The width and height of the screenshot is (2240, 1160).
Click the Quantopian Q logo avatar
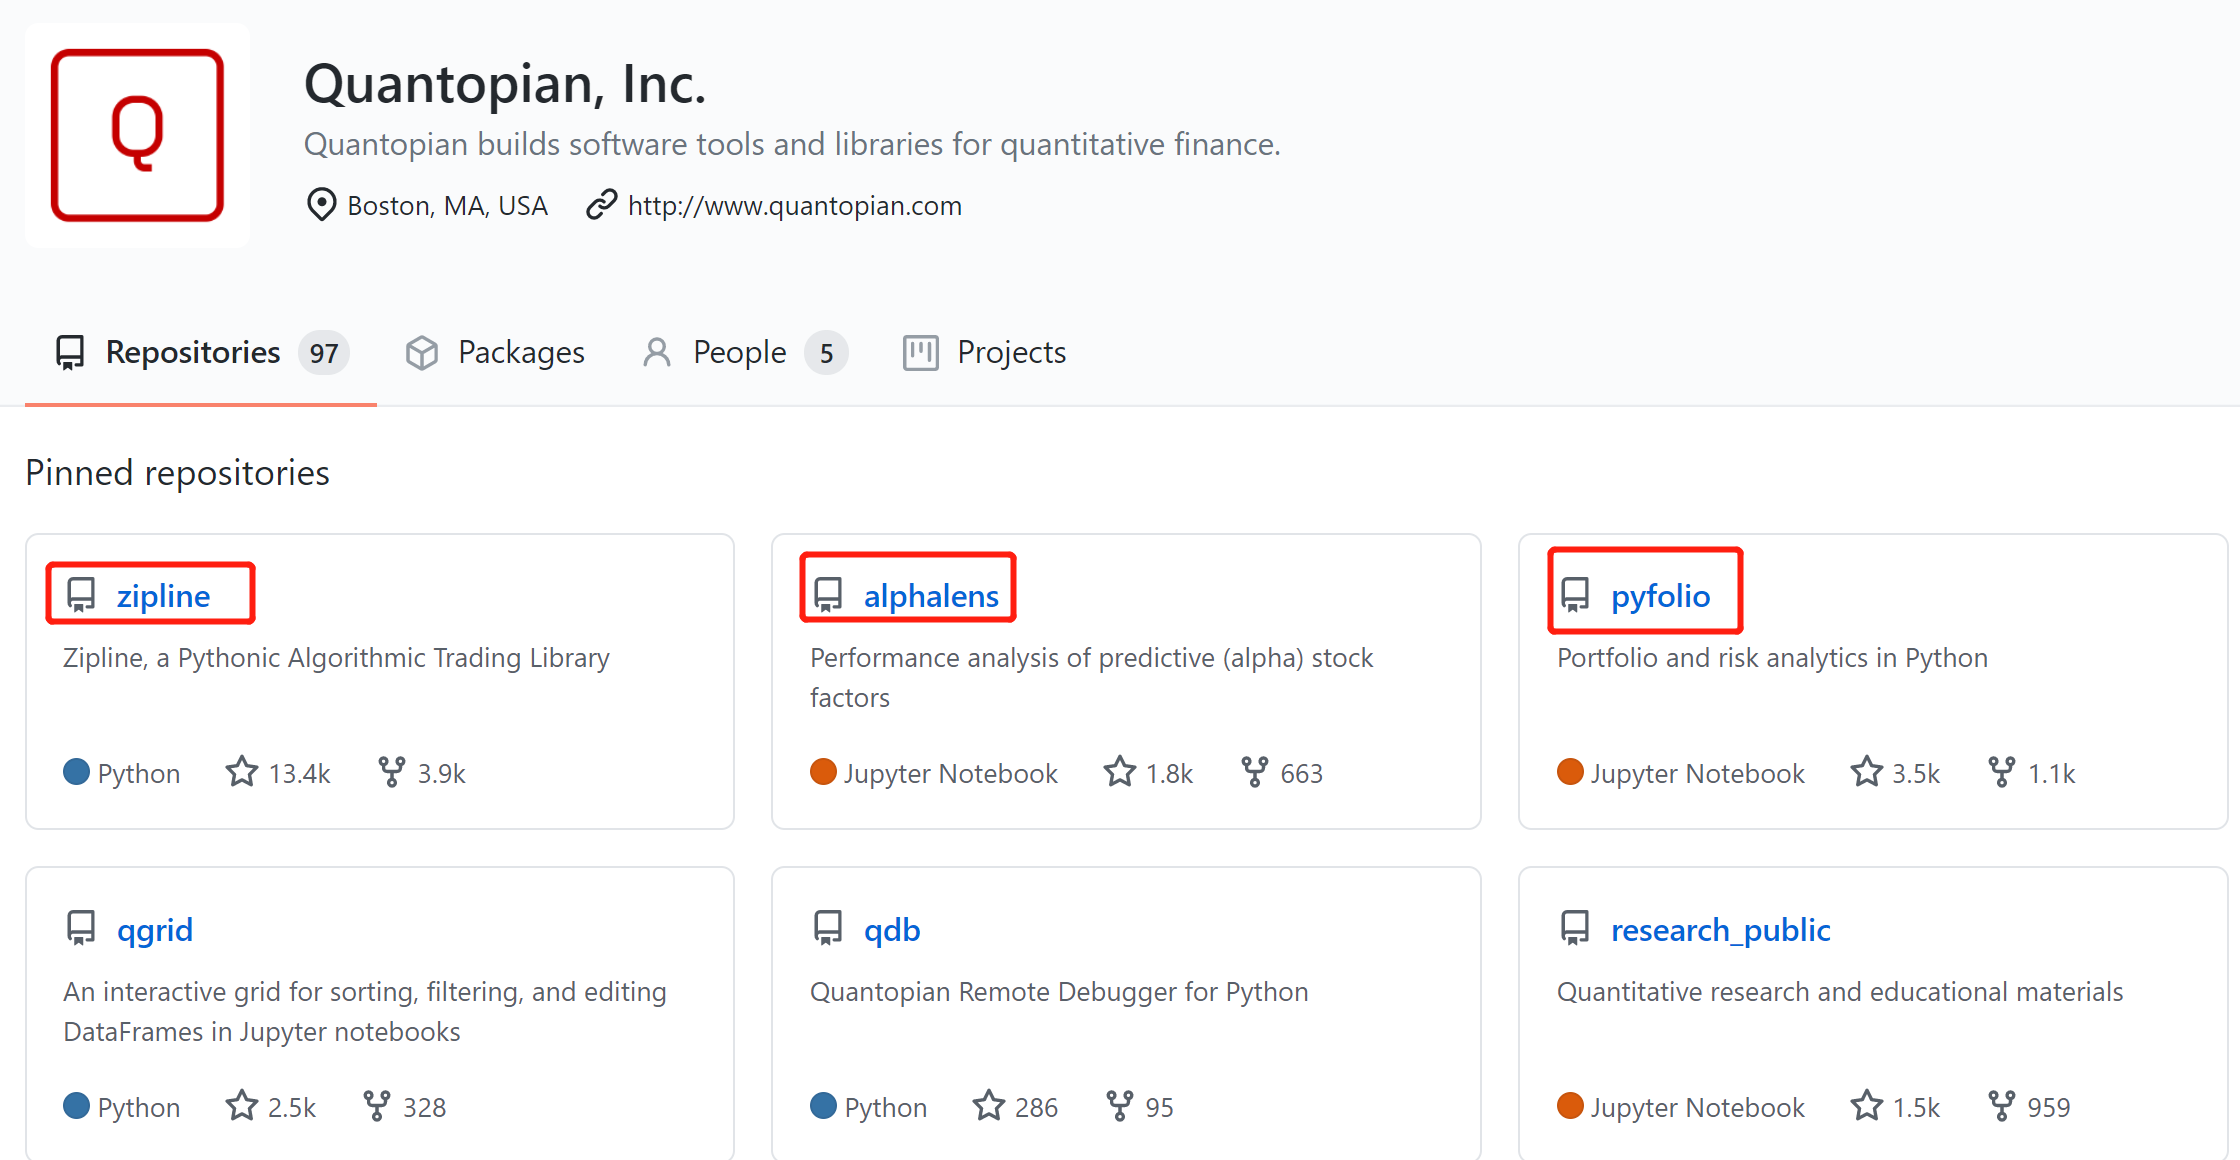(x=137, y=135)
